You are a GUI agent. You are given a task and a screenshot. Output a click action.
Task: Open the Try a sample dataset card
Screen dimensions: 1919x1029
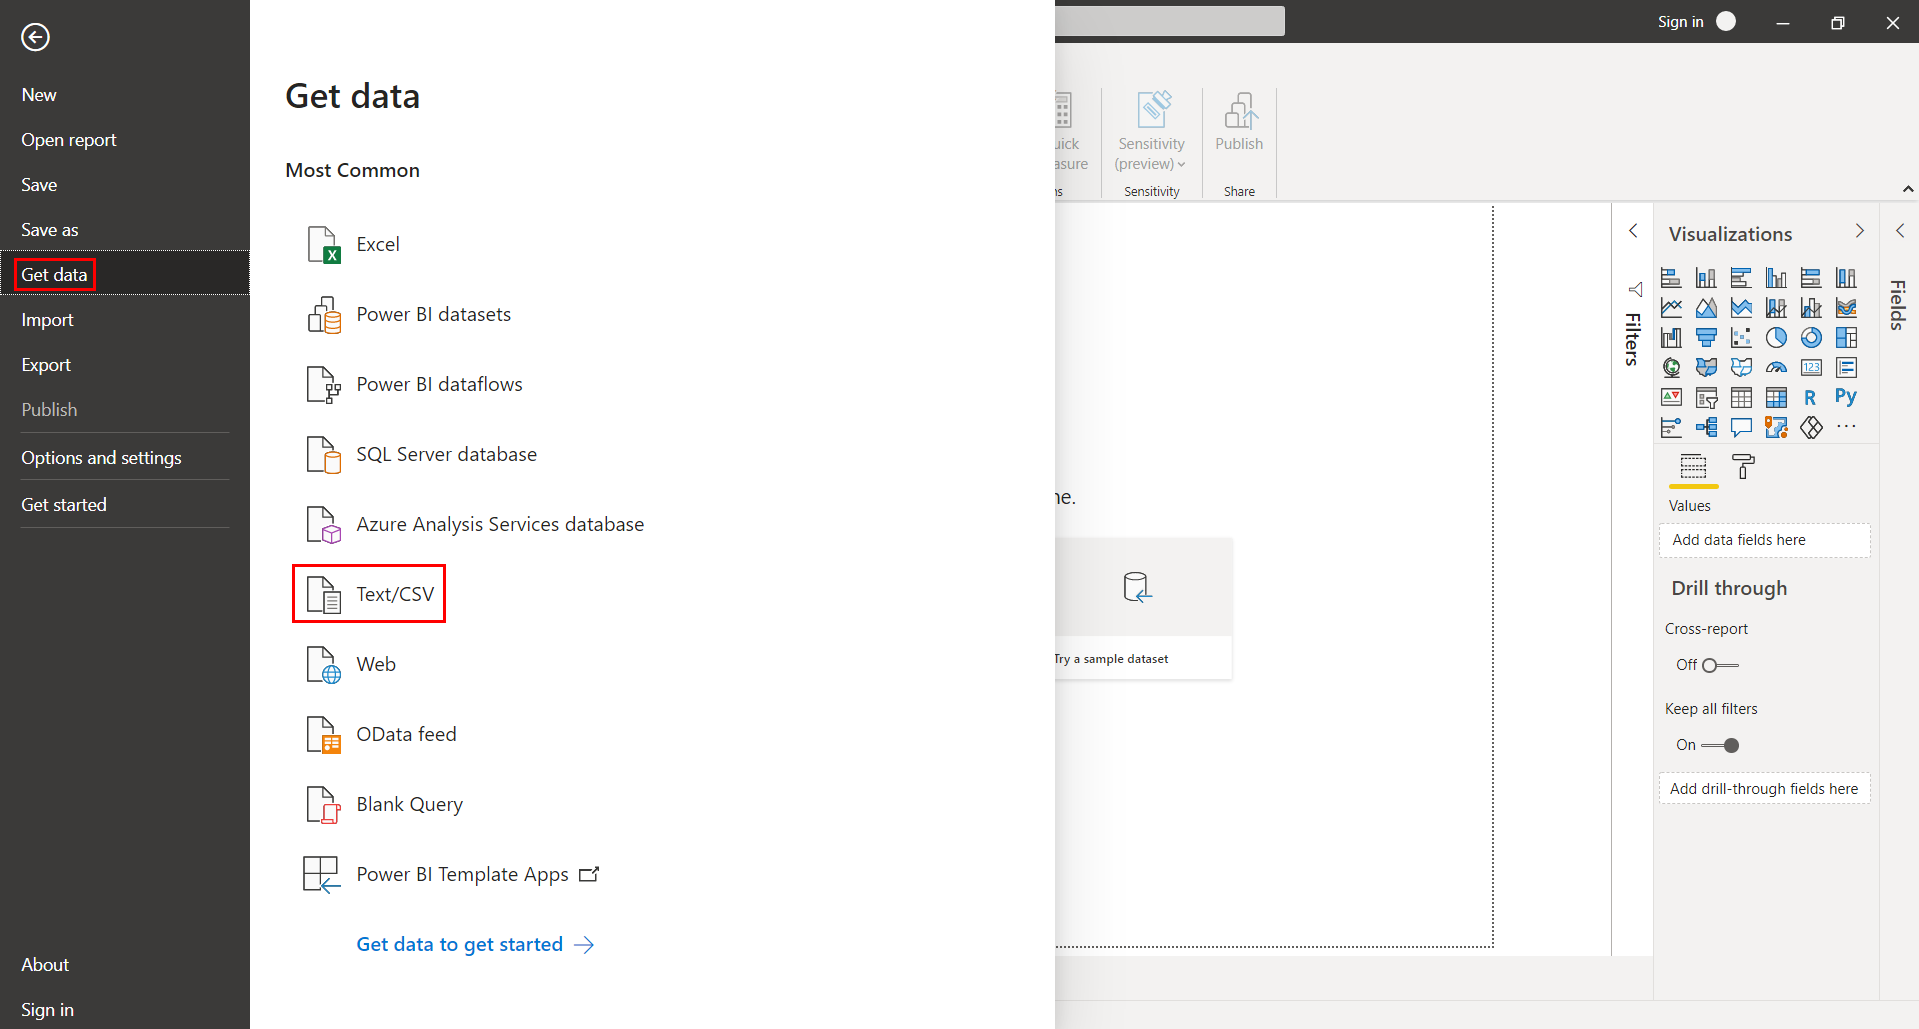(x=1143, y=609)
